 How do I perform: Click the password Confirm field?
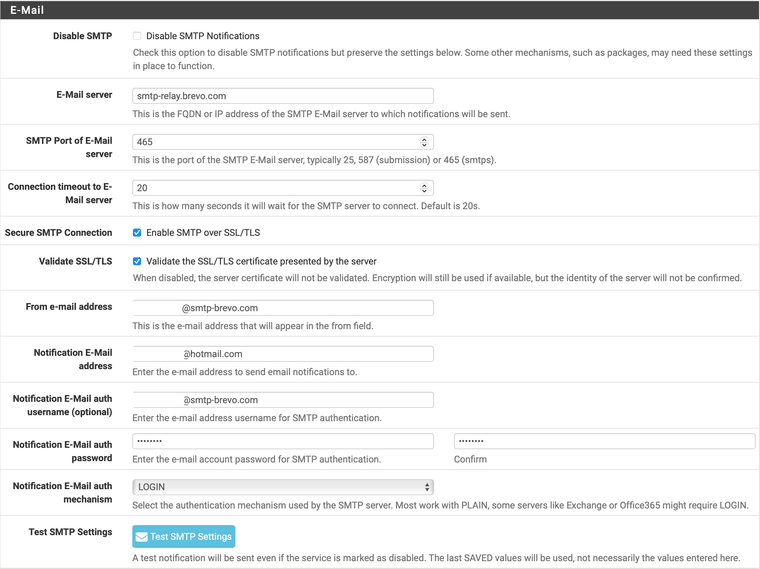point(604,441)
